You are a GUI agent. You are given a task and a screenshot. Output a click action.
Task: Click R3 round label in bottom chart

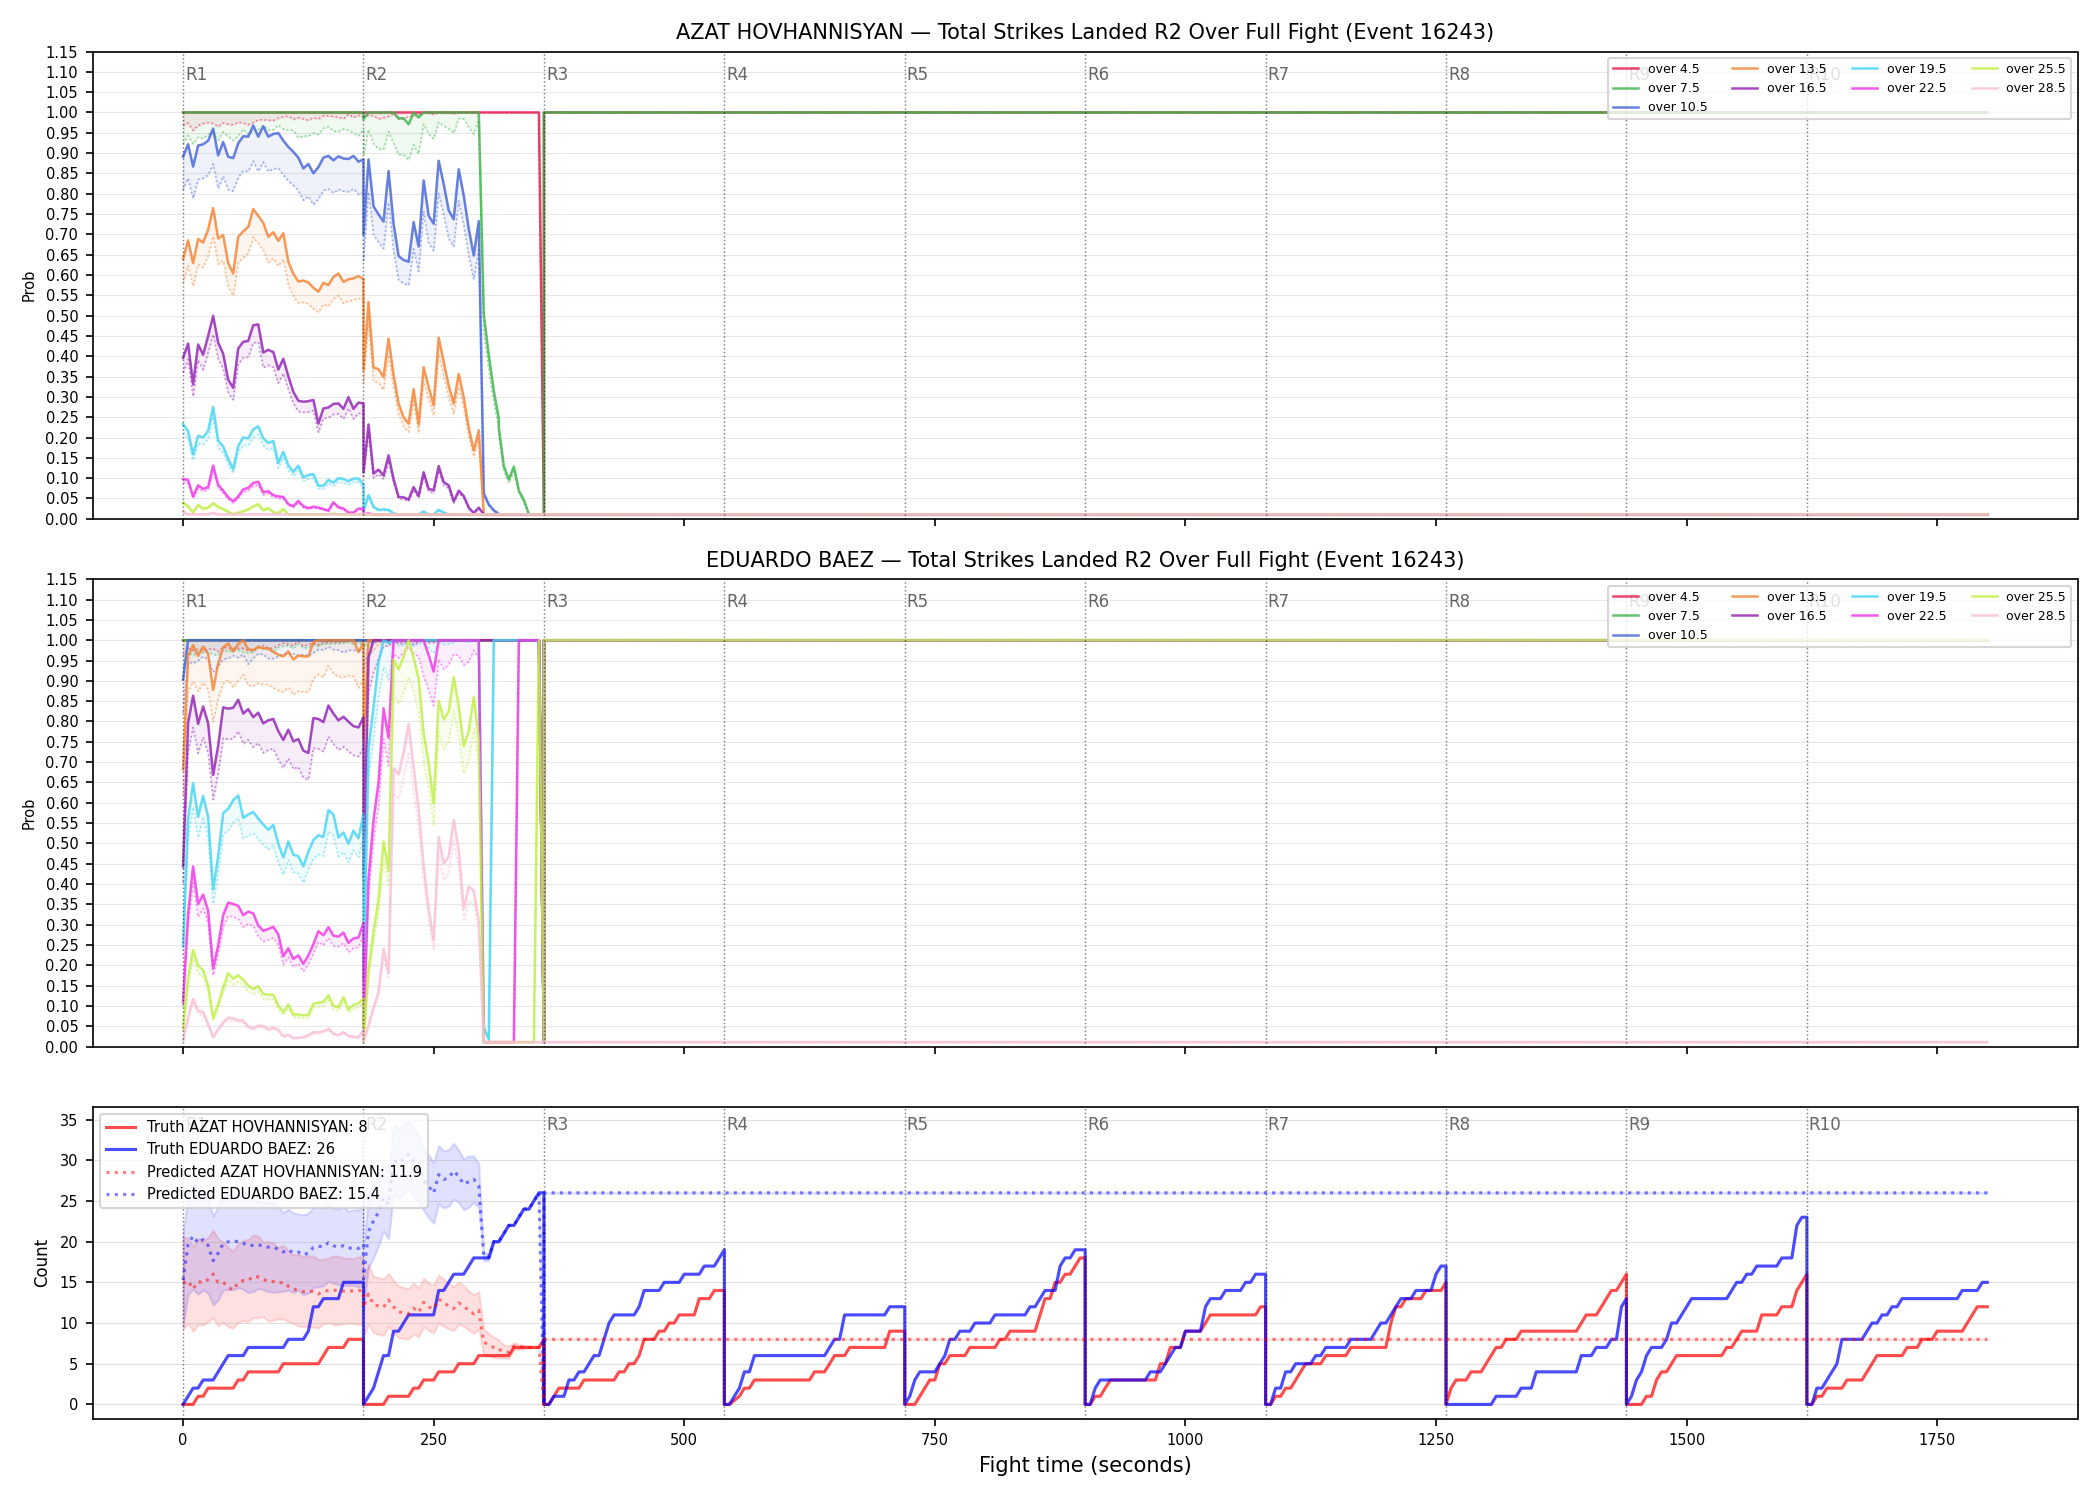pos(557,1124)
